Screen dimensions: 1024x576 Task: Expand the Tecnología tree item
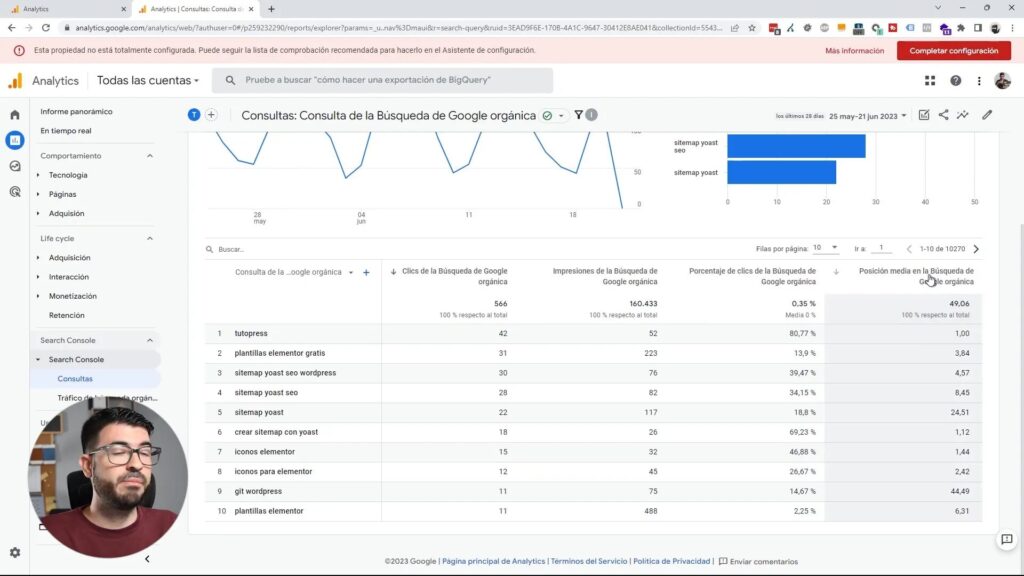click(38, 175)
